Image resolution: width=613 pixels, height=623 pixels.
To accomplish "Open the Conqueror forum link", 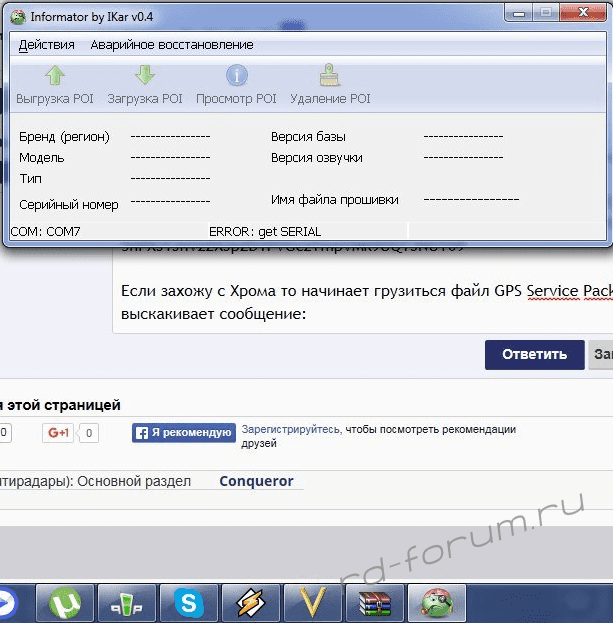I will coord(256,481).
